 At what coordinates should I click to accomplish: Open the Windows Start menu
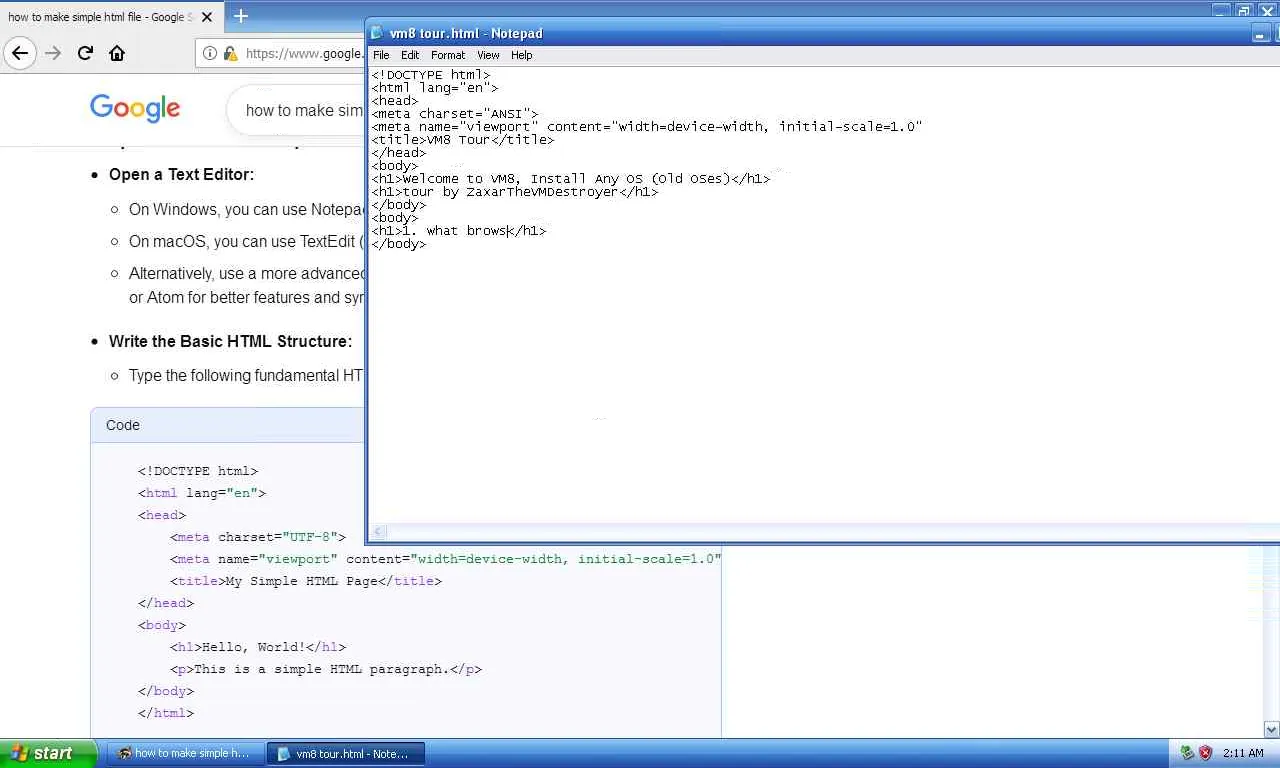(x=49, y=753)
